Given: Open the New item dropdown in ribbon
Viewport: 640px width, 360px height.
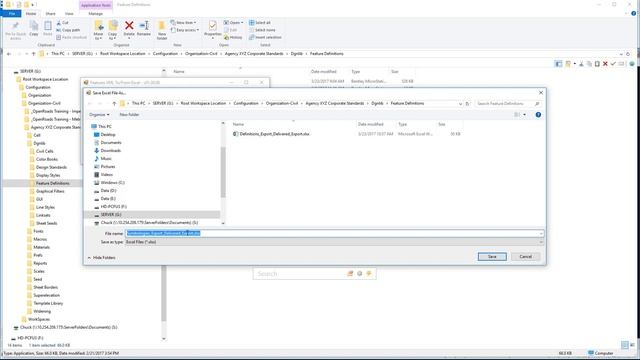Looking at the screenshot, I should click(183, 23).
